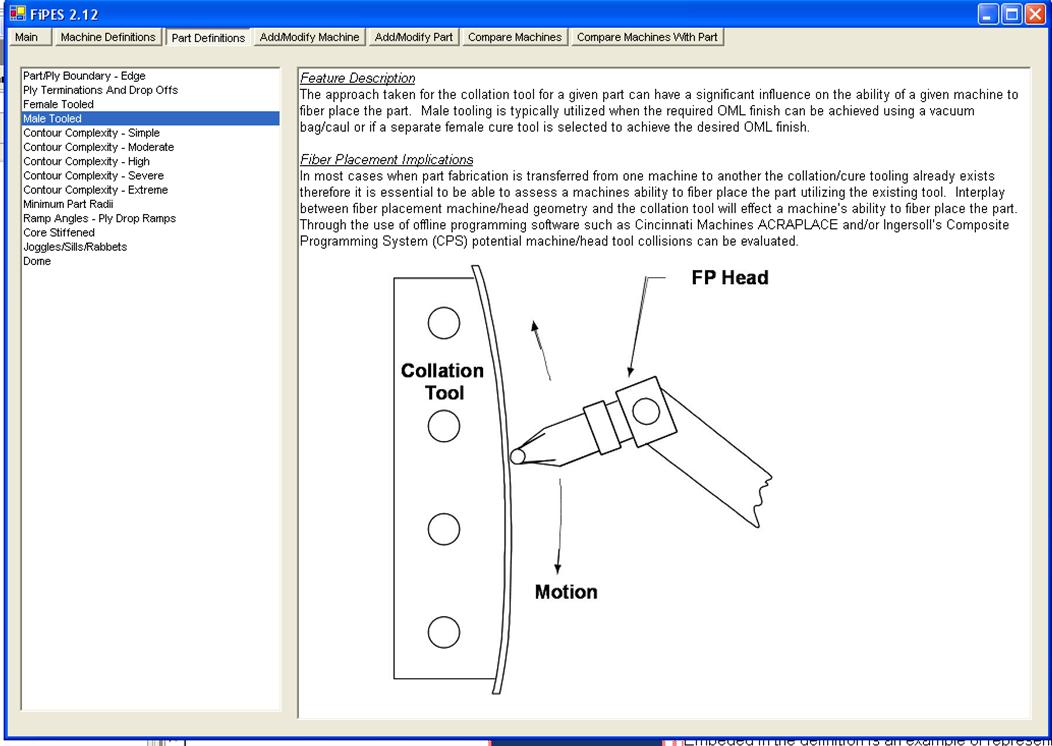Choose Contour Complexity - High item
Image resolution: width=1052 pixels, height=746 pixels.
(x=86, y=161)
